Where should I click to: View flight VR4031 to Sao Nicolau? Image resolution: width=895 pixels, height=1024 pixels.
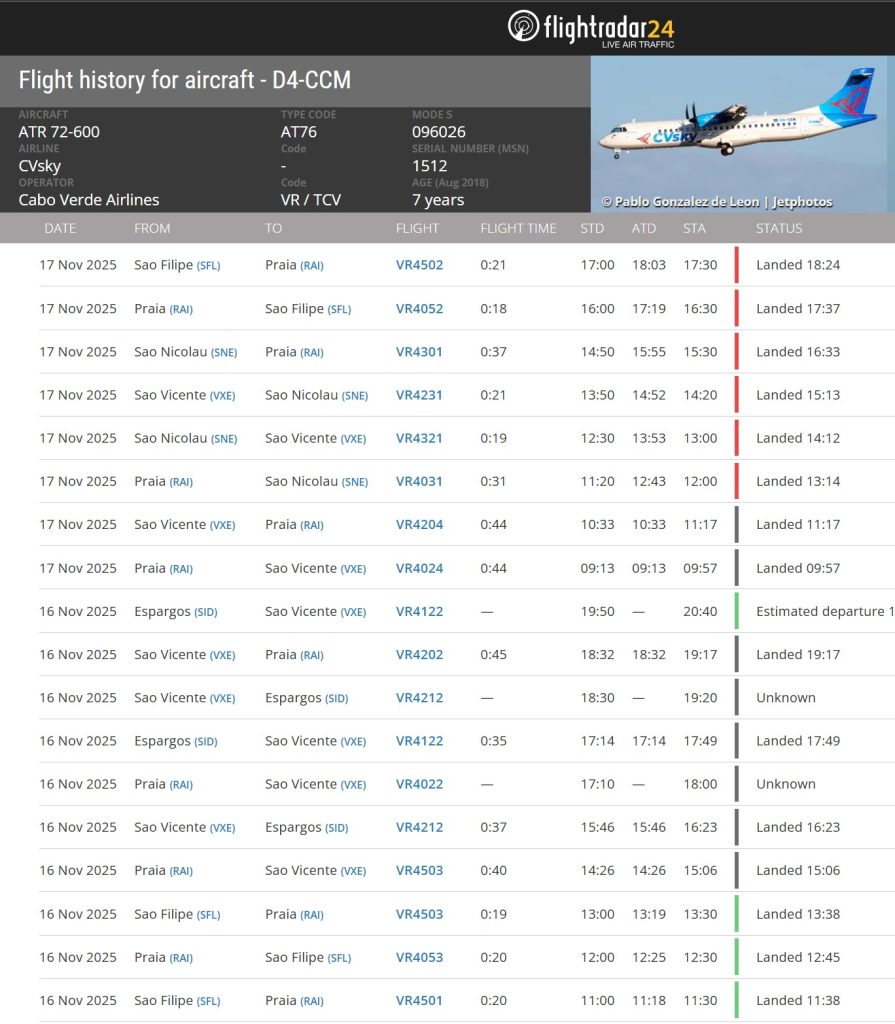coord(419,481)
